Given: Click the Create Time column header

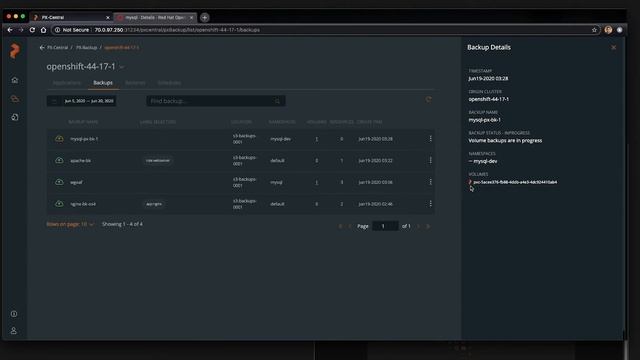Looking at the screenshot, I should pyautogui.click(x=369, y=122).
